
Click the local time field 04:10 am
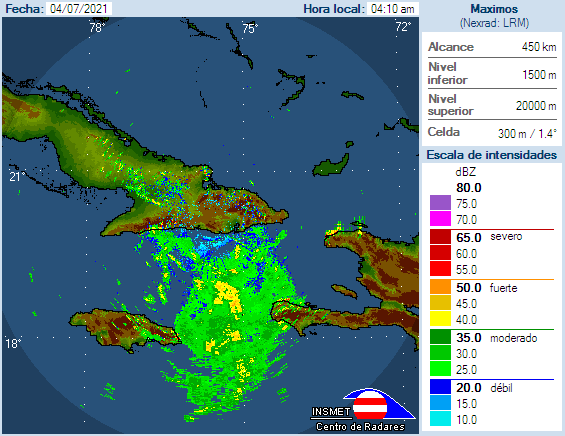pyautogui.click(x=392, y=9)
